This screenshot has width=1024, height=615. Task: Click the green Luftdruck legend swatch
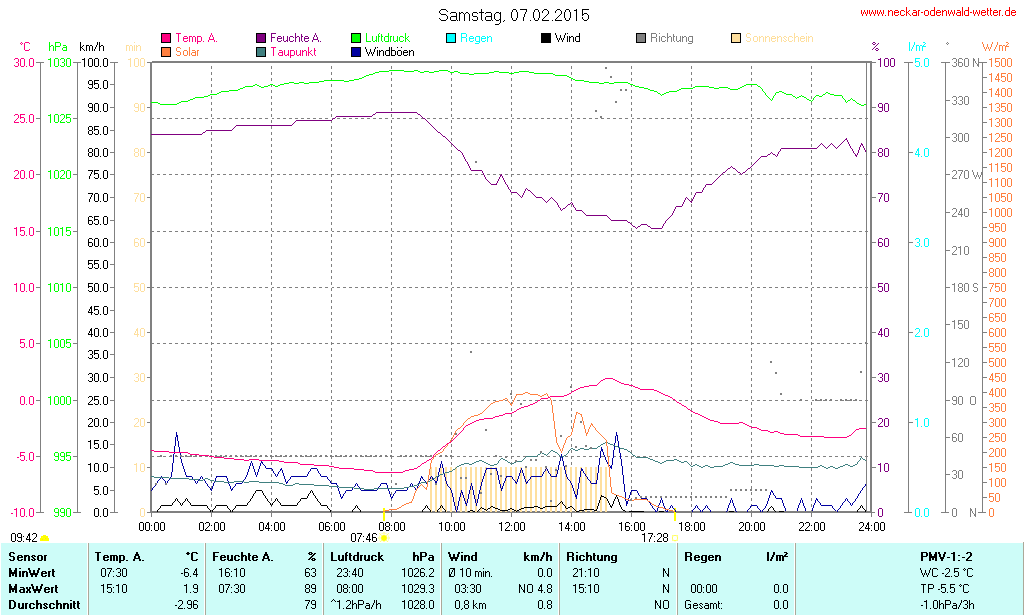[x=356, y=38]
